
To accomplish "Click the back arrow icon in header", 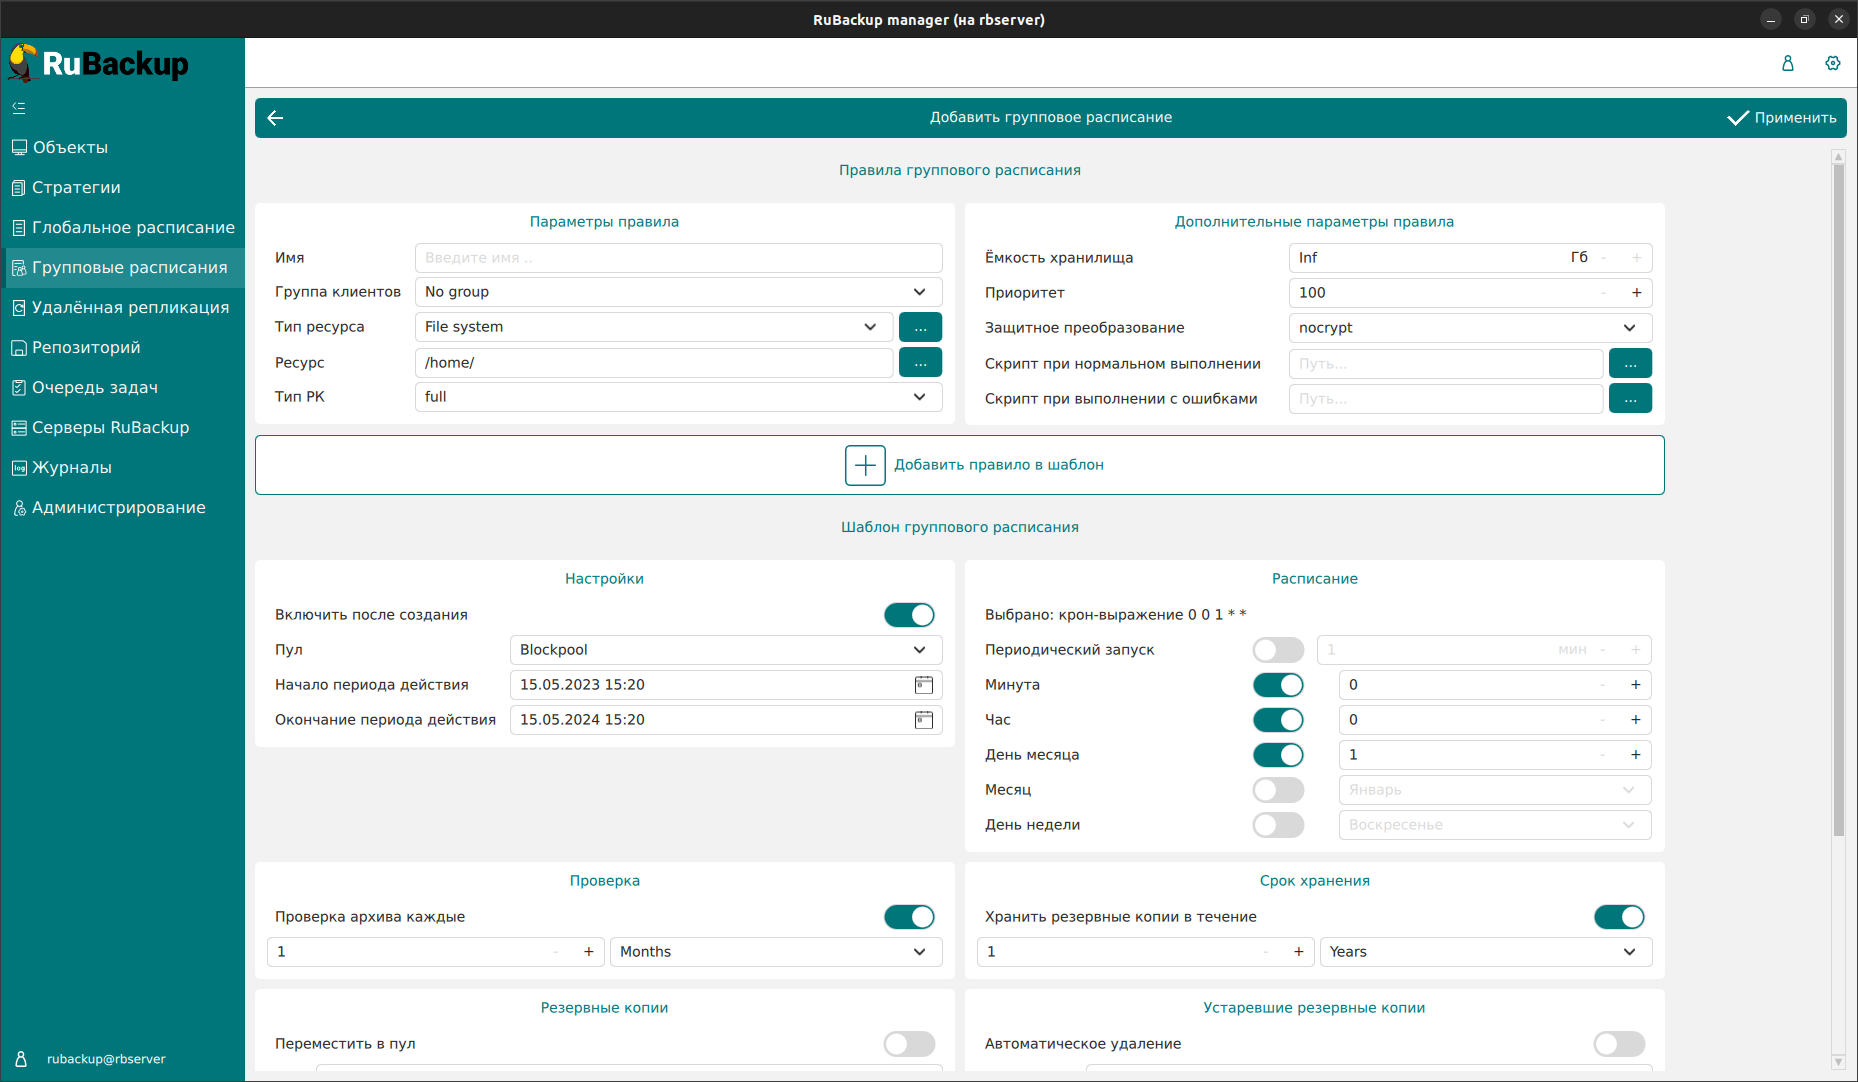I will click(276, 118).
